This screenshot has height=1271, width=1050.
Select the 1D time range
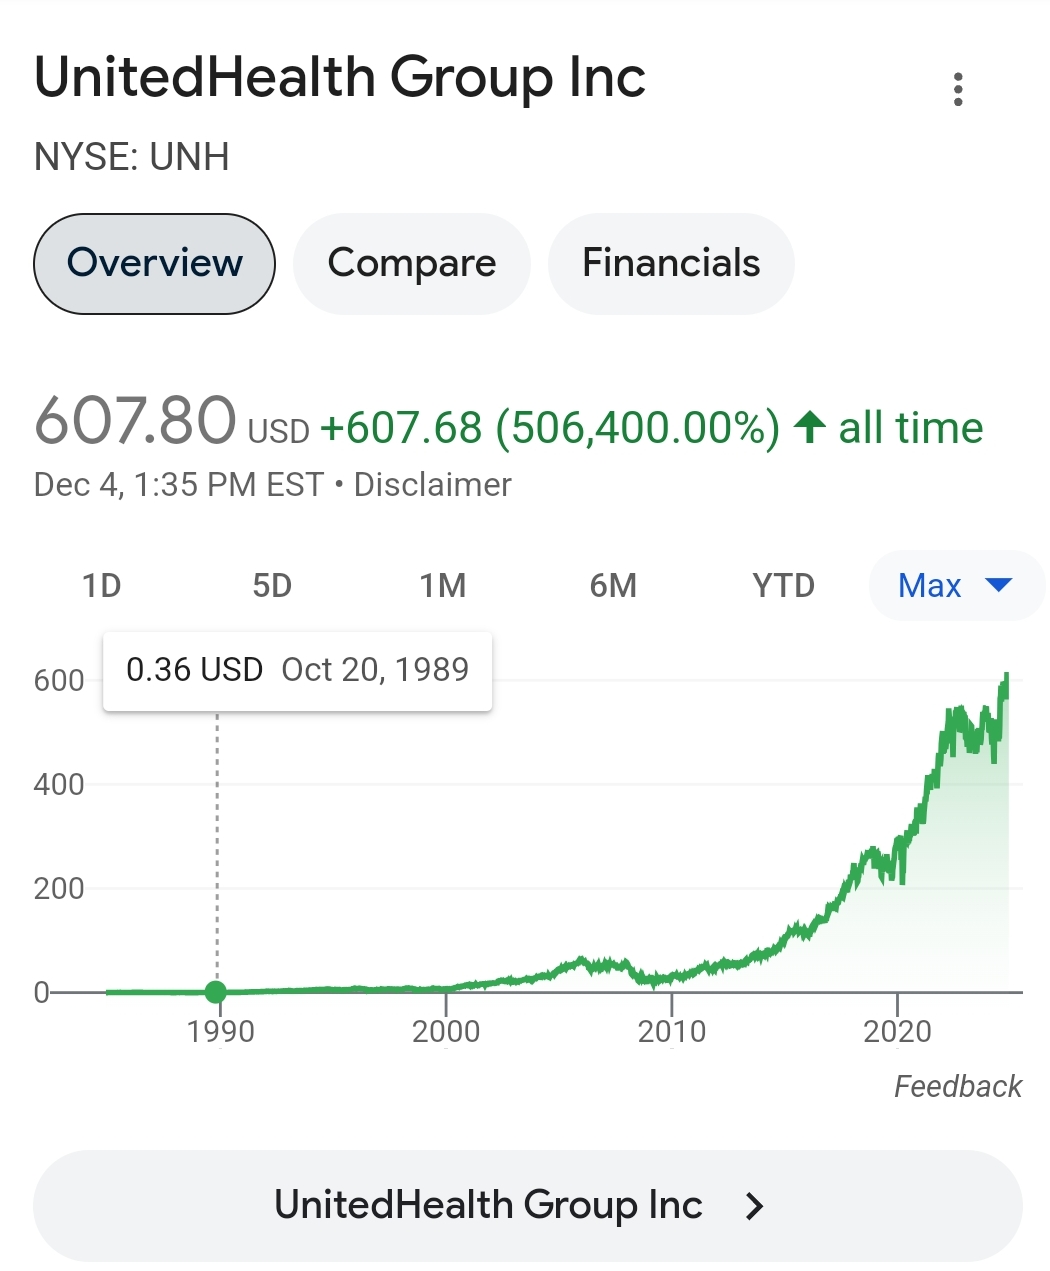pyautogui.click(x=101, y=585)
